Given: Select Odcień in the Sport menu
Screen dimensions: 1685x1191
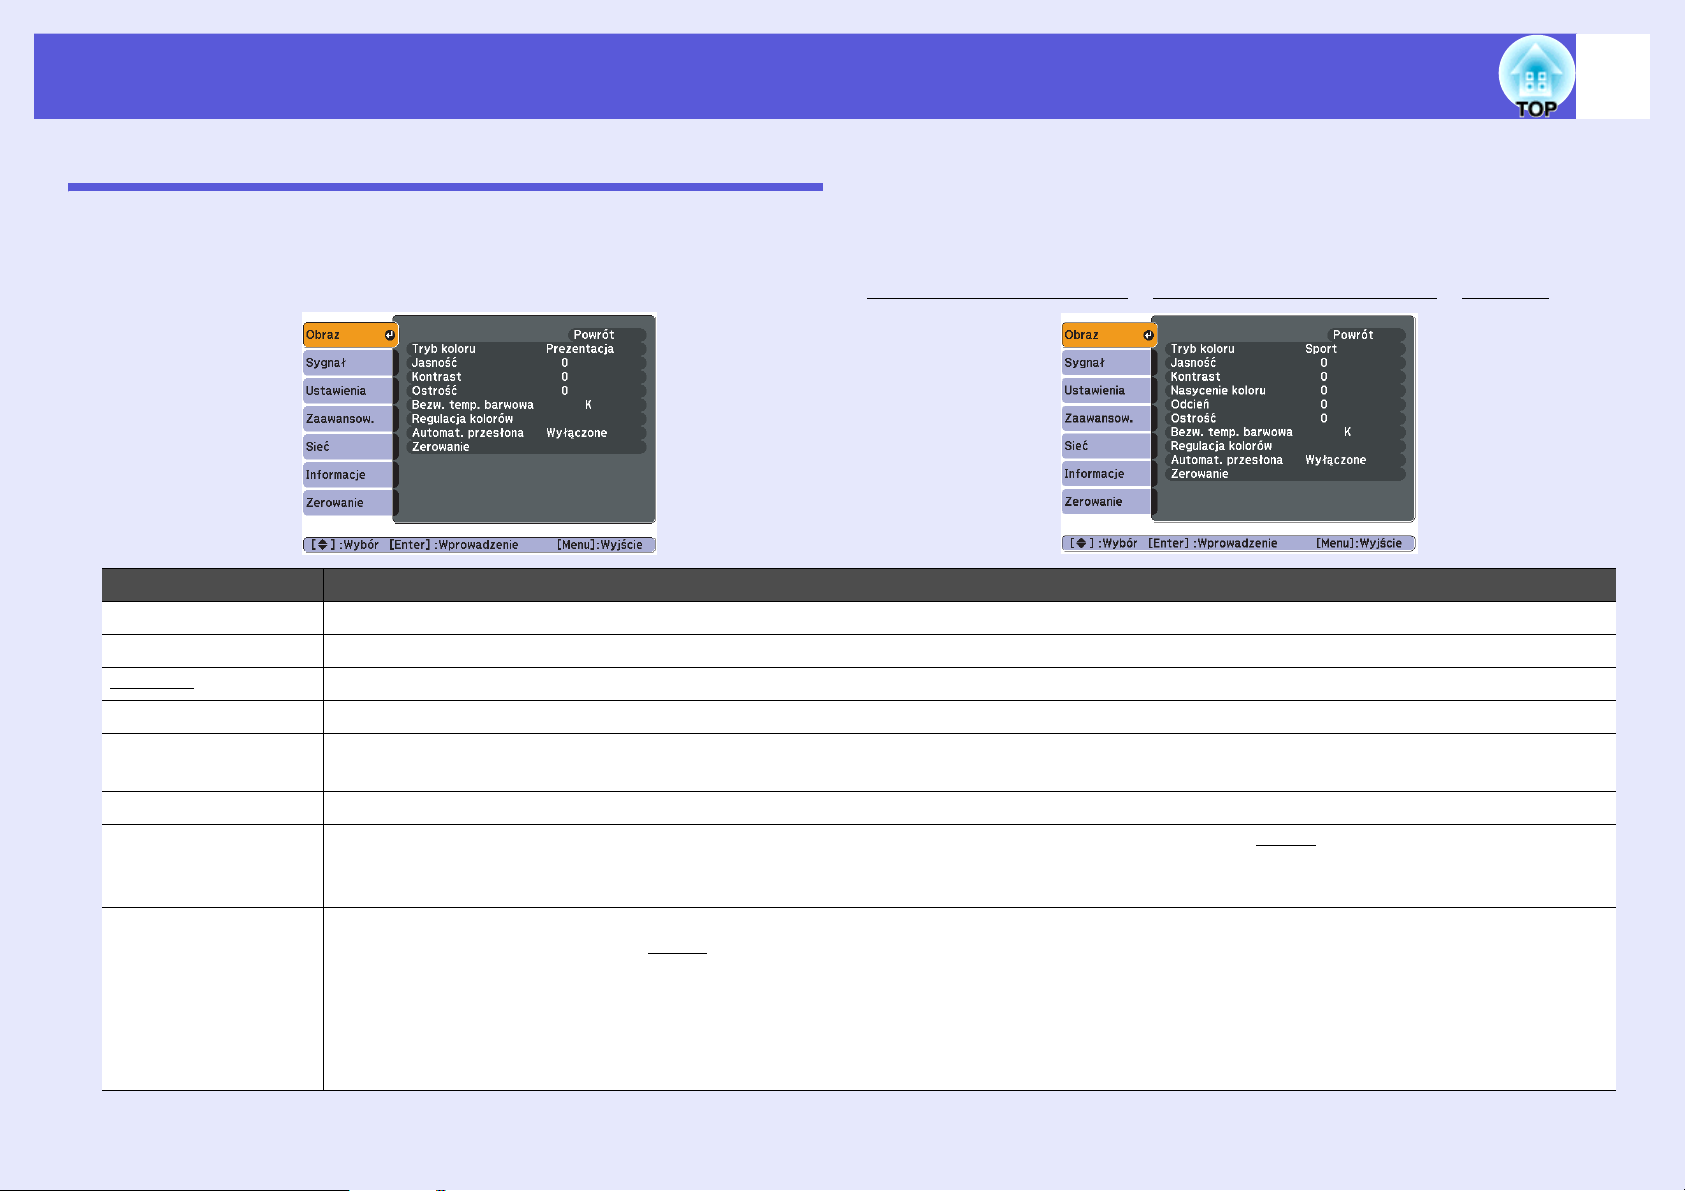Looking at the screenshot, I should [1286, 405].
